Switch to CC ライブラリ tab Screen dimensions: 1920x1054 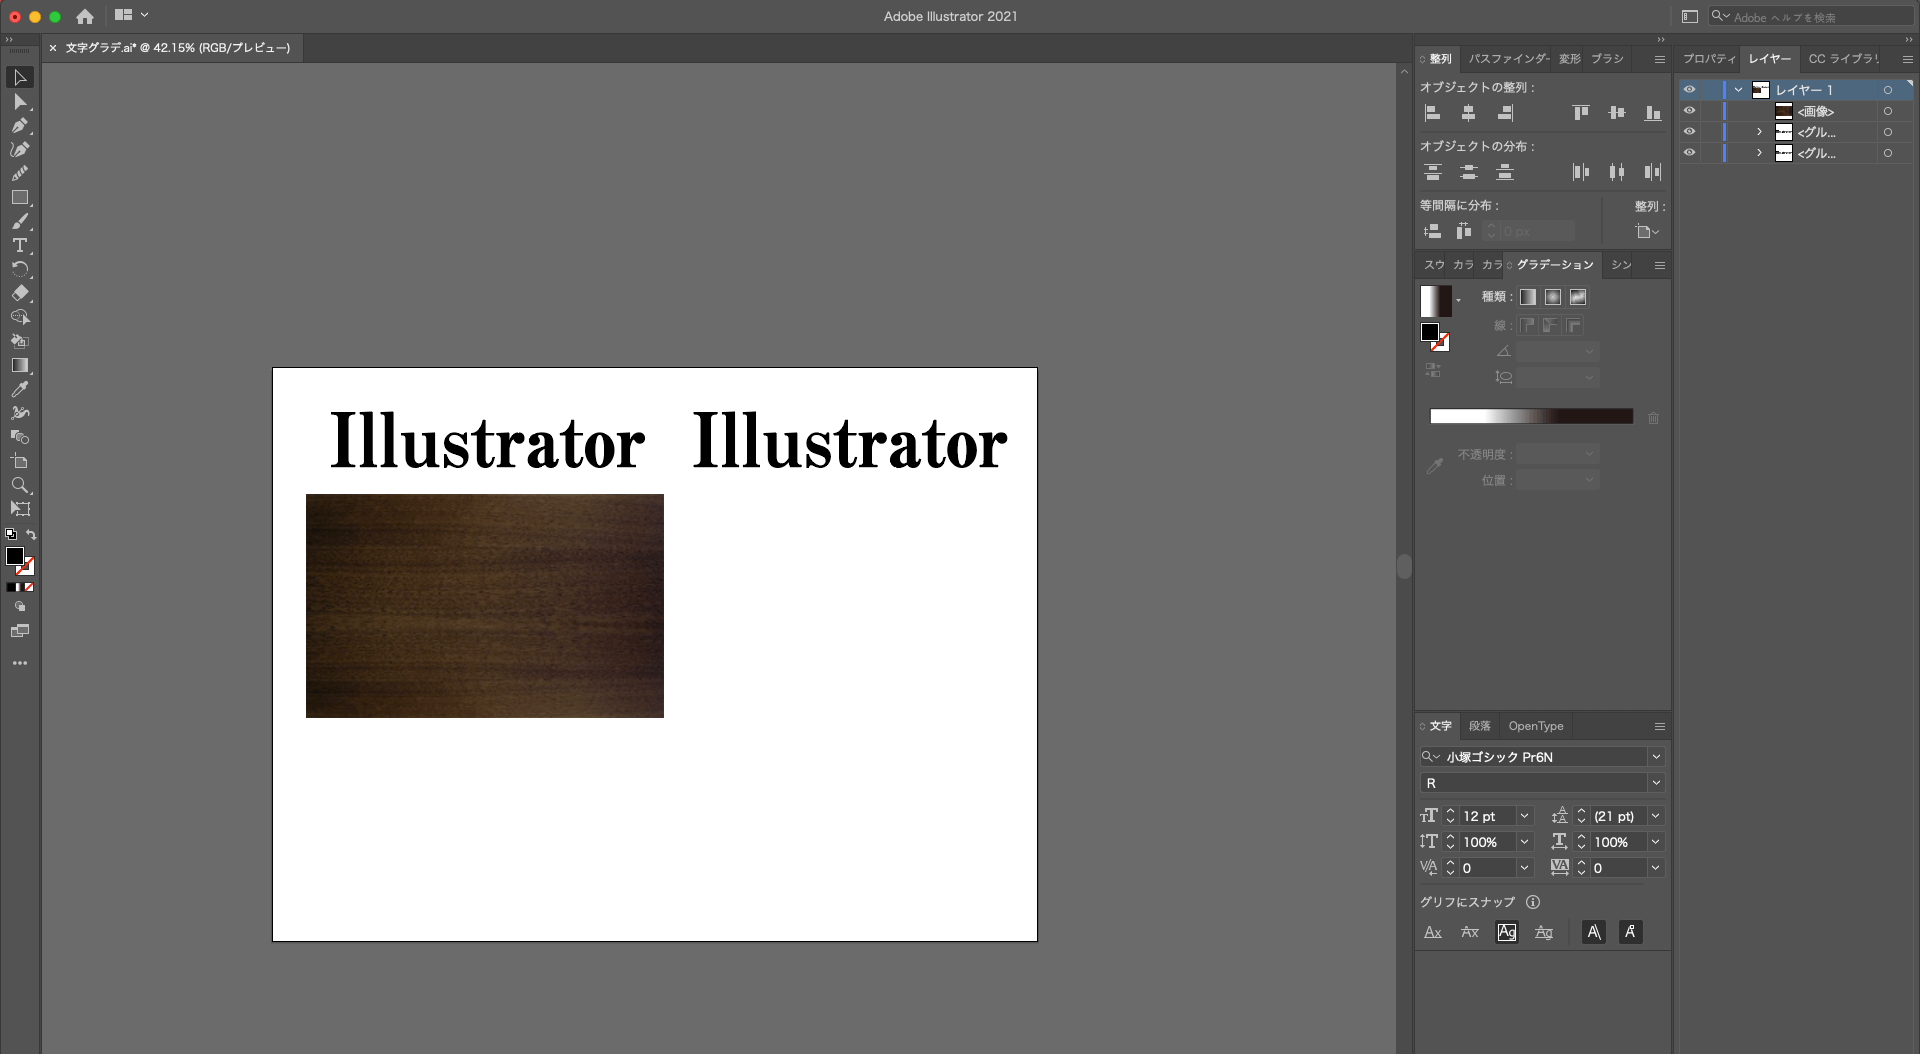tap(1843, 59)
